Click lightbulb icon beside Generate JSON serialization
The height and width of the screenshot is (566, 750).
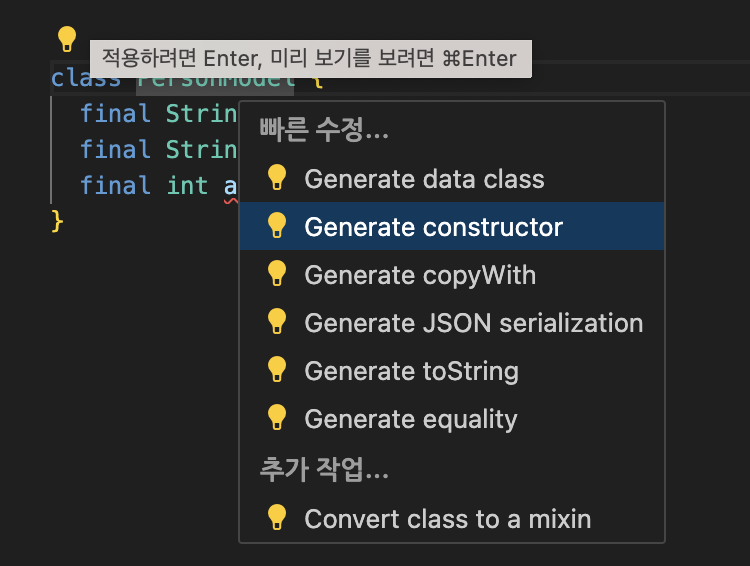coord(277,322)
